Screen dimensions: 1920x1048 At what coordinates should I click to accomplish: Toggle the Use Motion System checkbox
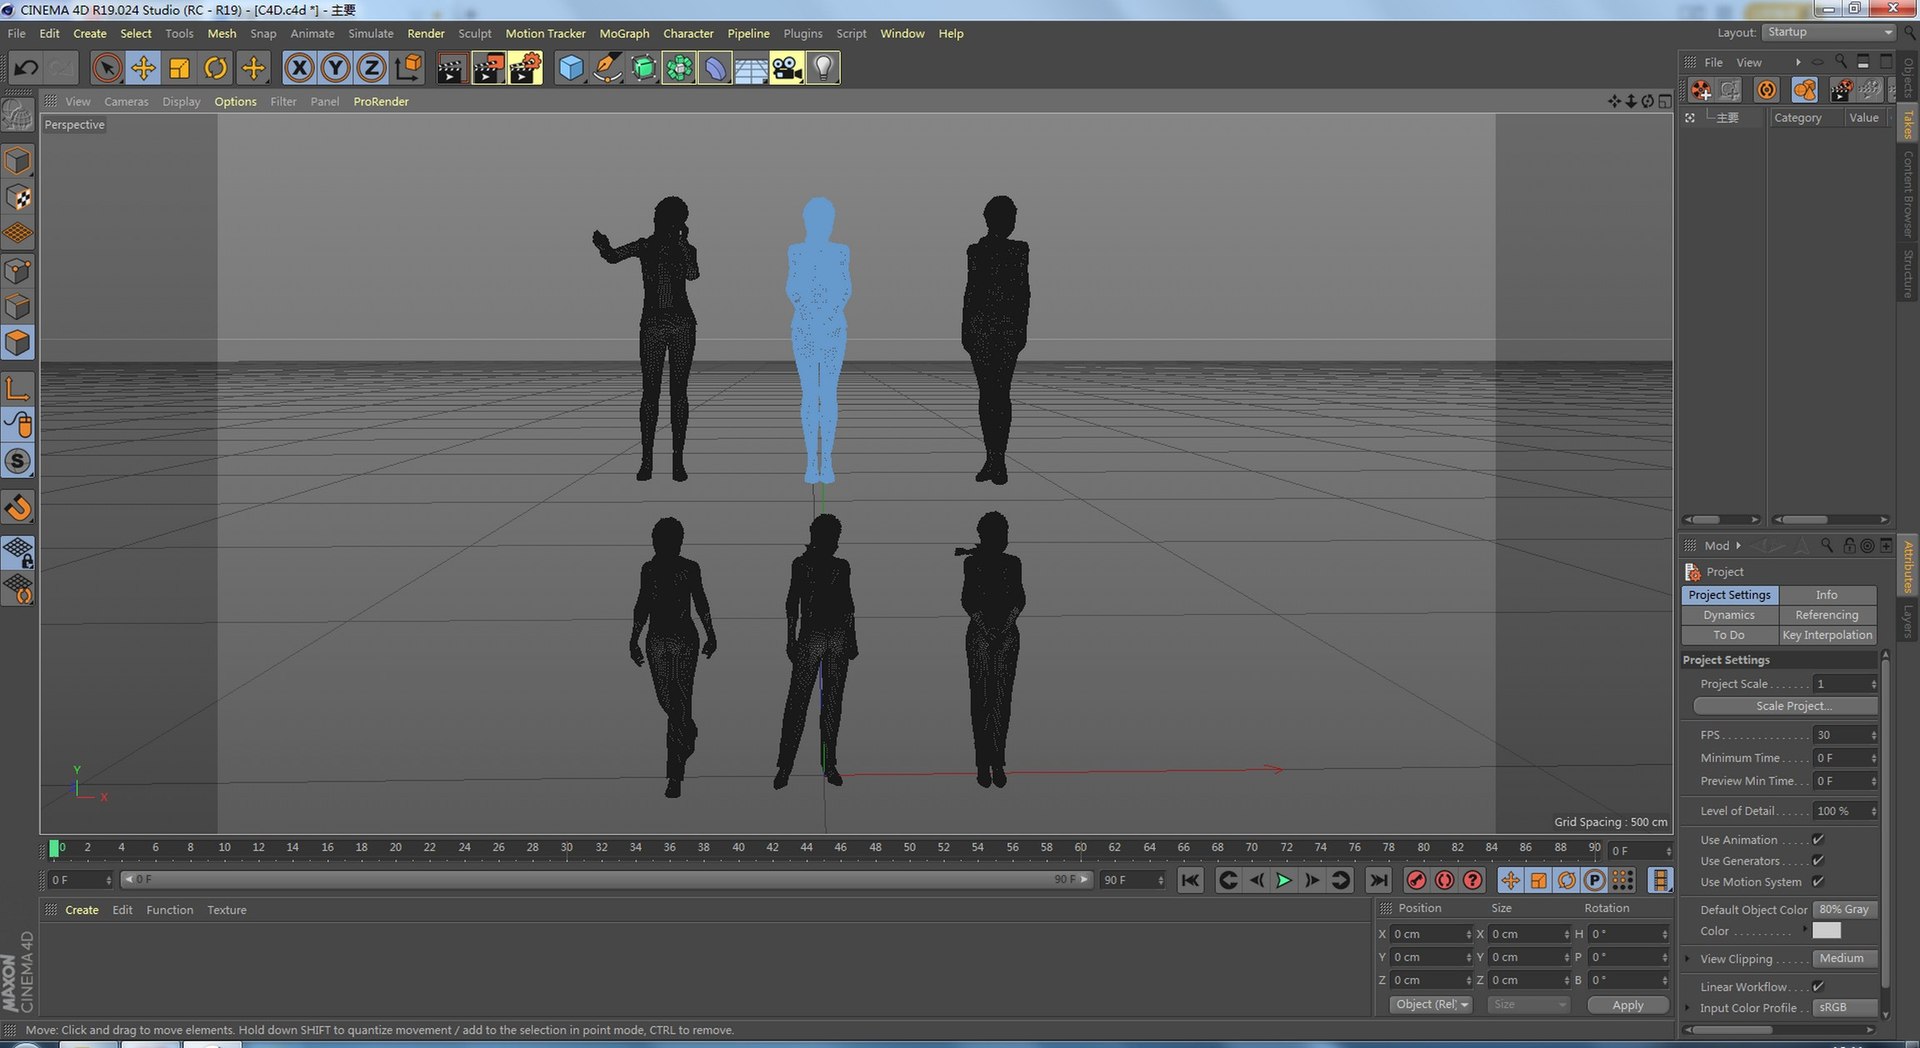pyautogui.click(x=1818, y=882)
